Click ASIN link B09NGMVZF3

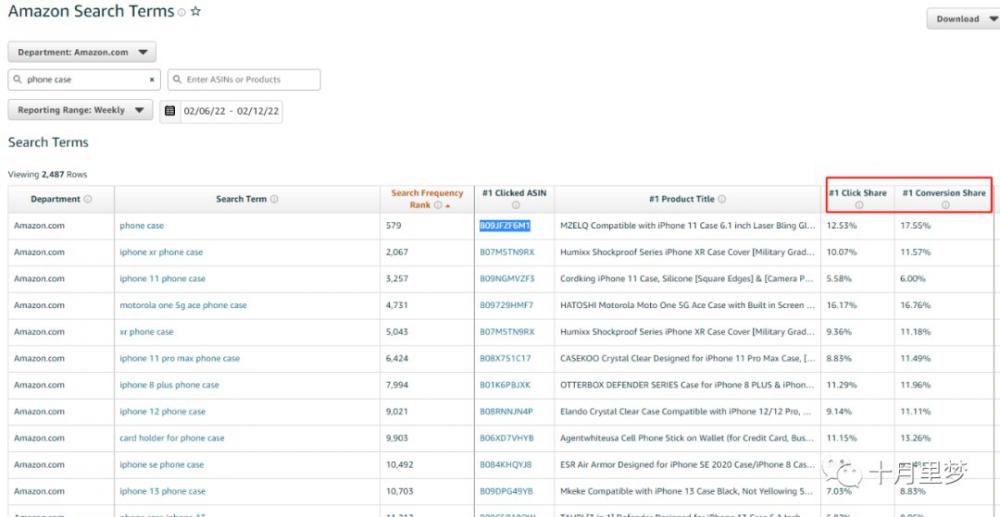[507, 279]
